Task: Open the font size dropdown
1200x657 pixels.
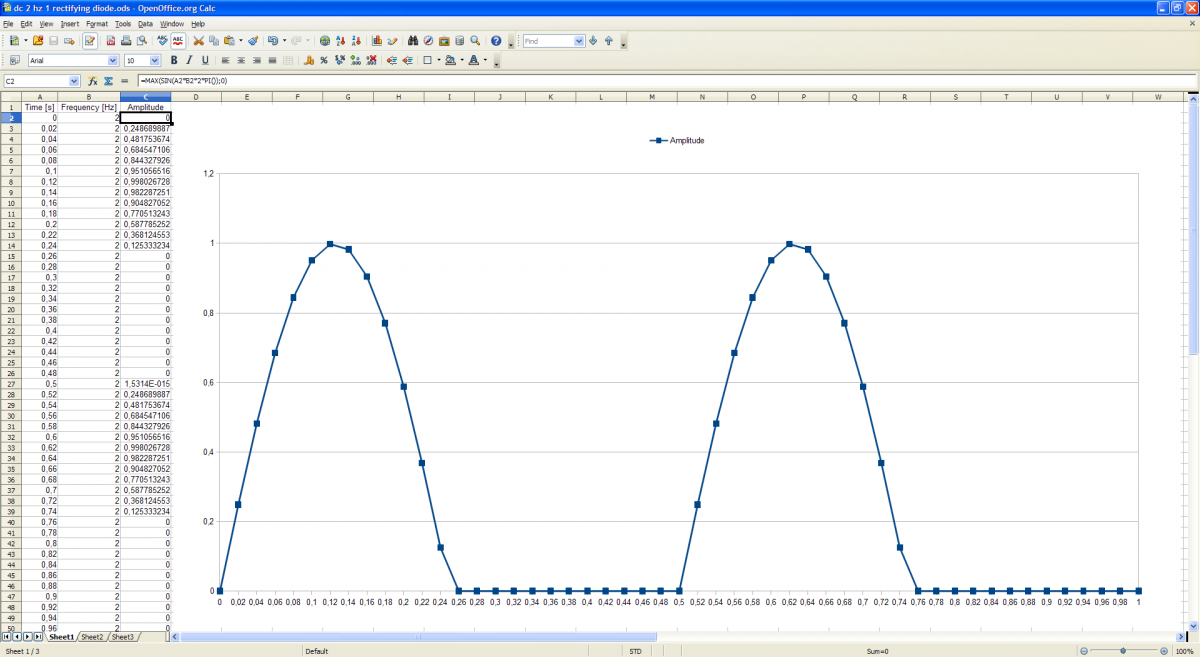Action: pos(154,61)
